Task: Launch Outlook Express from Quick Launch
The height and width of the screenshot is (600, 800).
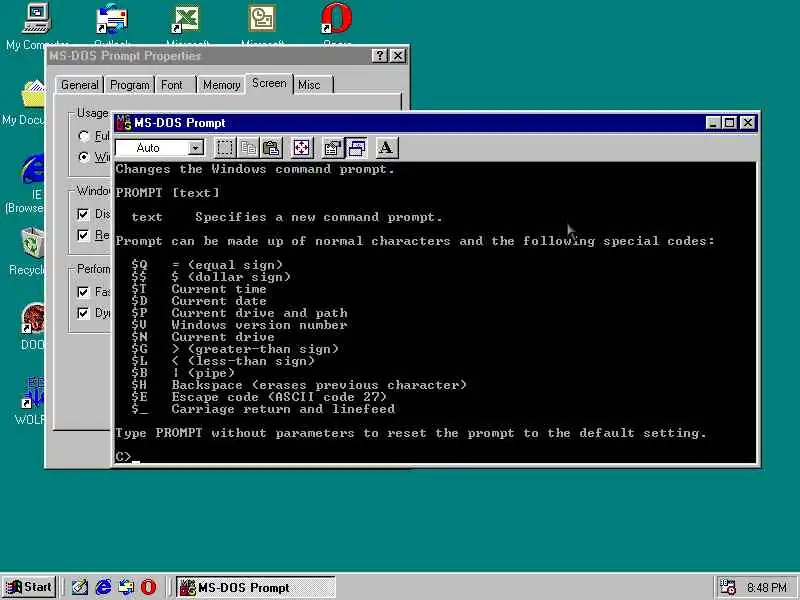Action: click(x=126, y=587)
